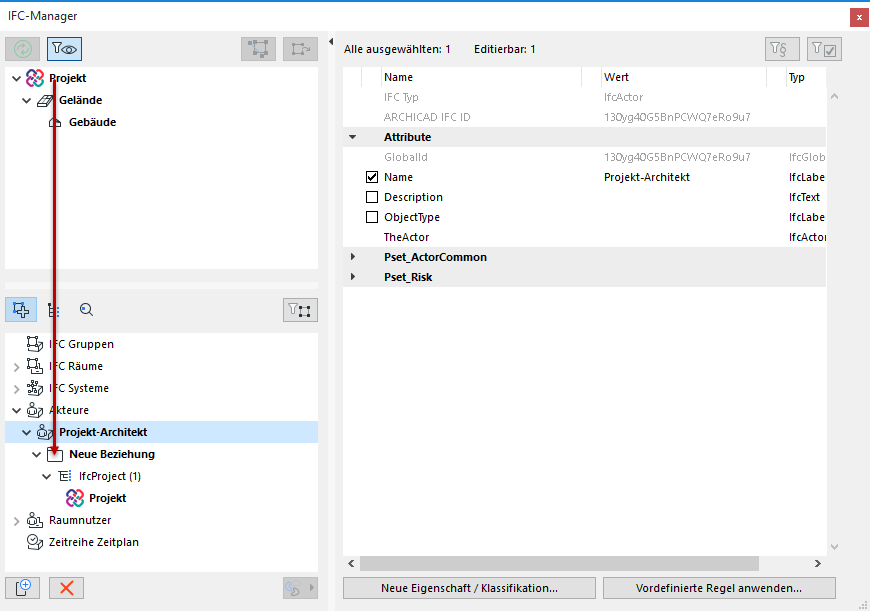Expand the IFC Räume node
This screenshot has height=611, width=870.
click(17, 367)
